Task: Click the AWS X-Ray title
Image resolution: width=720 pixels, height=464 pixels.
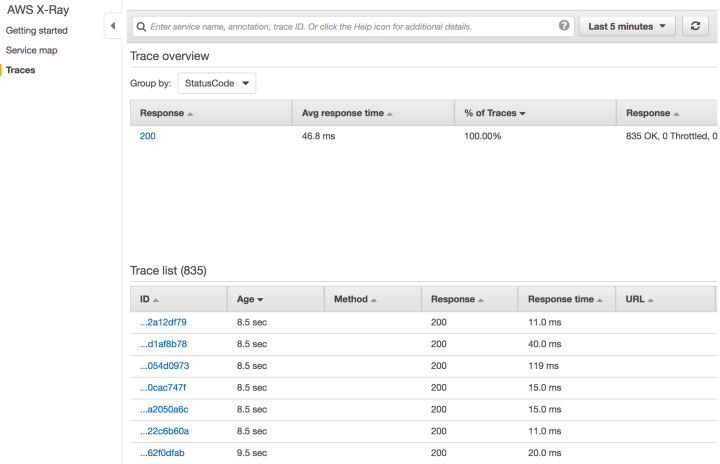Action: pyautogui.click(x=38, y=10)
